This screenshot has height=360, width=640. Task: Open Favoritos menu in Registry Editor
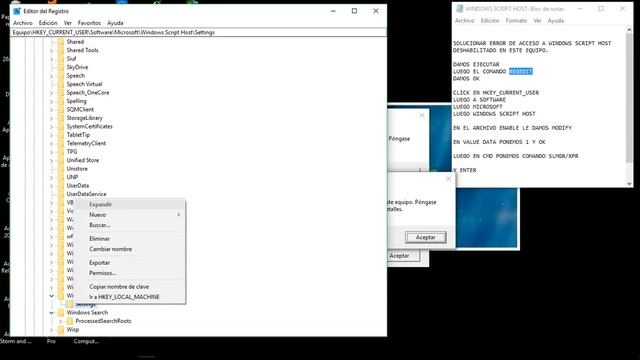89,23
